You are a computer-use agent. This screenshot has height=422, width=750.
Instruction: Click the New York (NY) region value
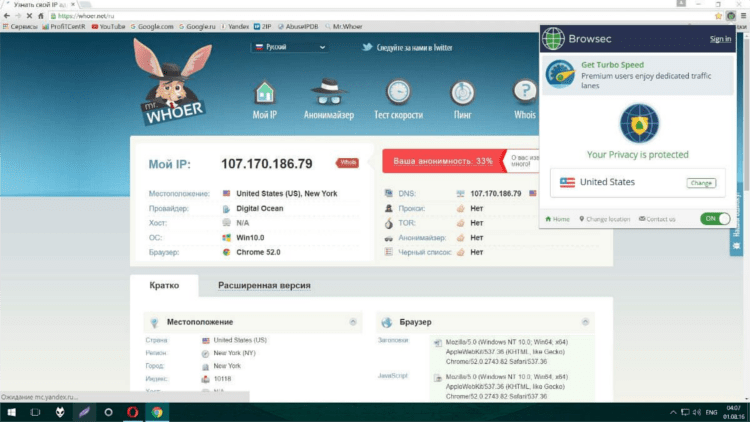(x=234, y=353)
